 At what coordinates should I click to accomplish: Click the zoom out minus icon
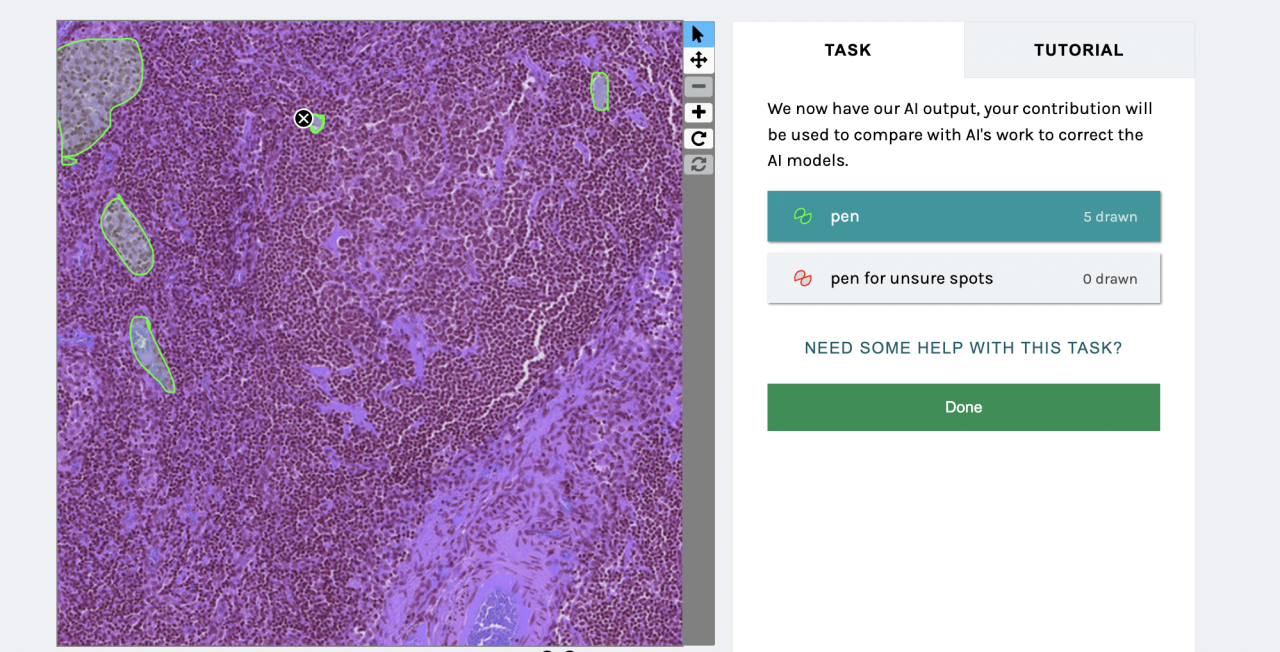point(698,87)
